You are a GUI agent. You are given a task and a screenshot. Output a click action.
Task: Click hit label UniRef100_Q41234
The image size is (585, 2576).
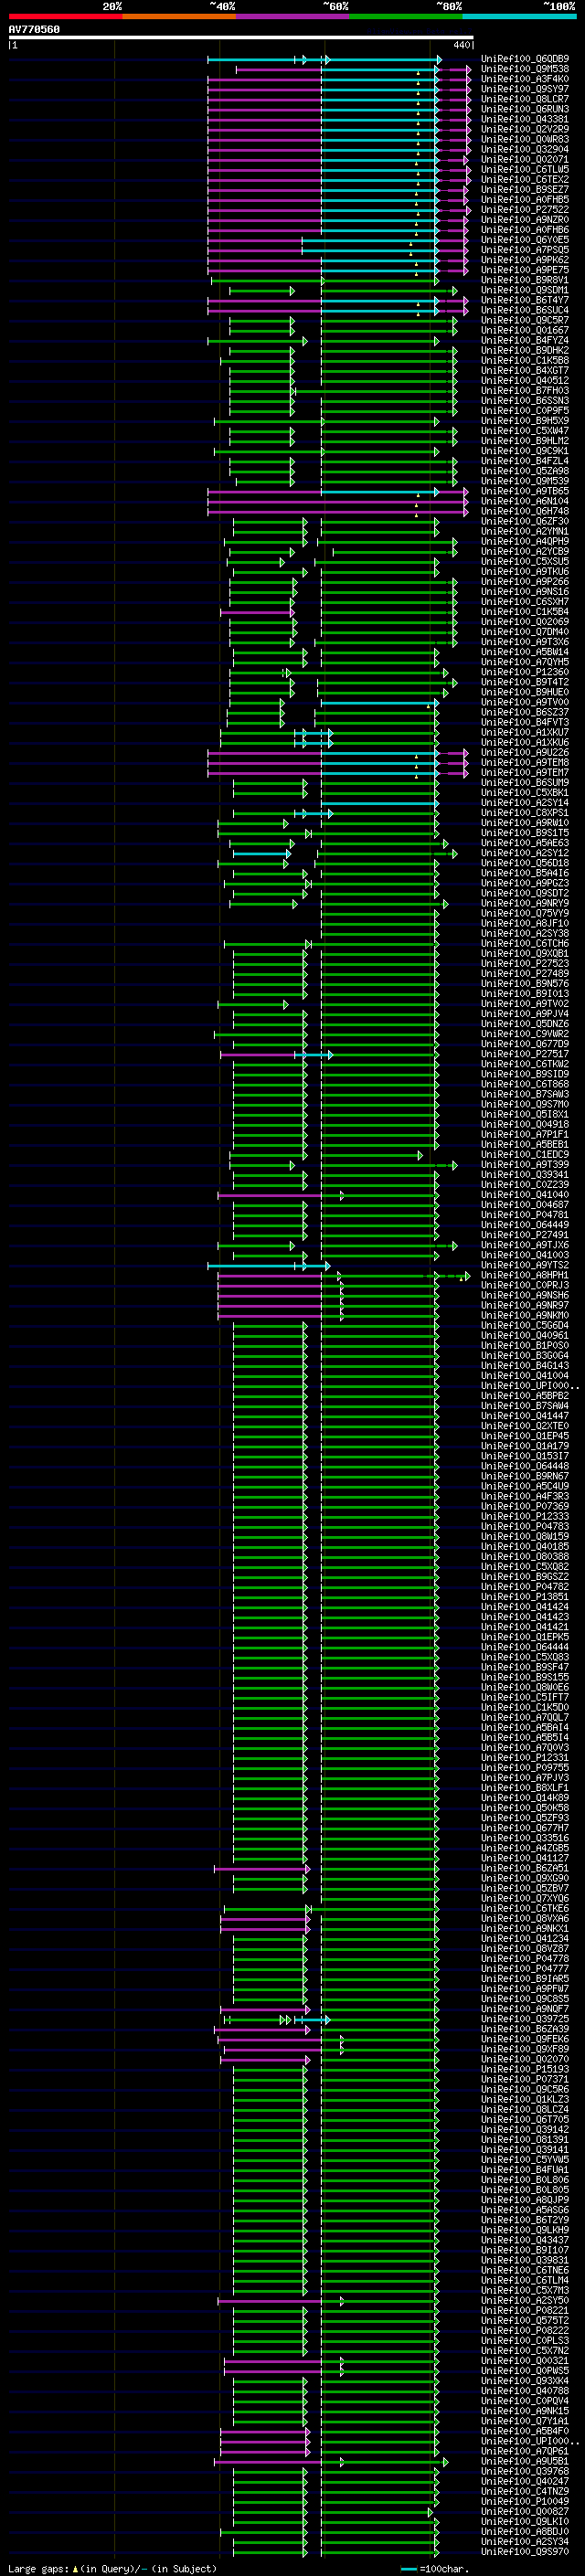[x=525, y=1938]
